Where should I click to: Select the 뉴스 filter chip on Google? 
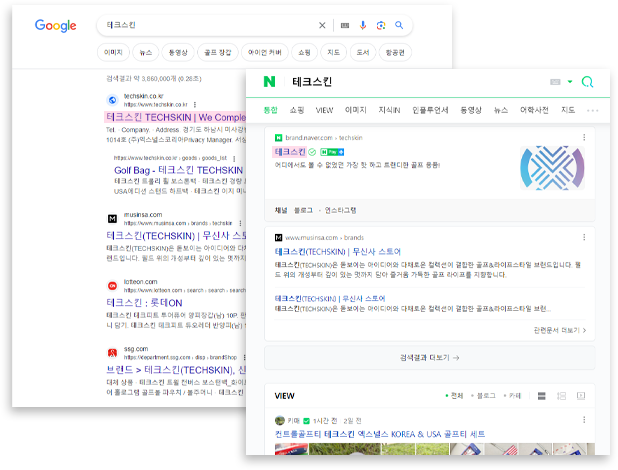(x=146, y=52)
